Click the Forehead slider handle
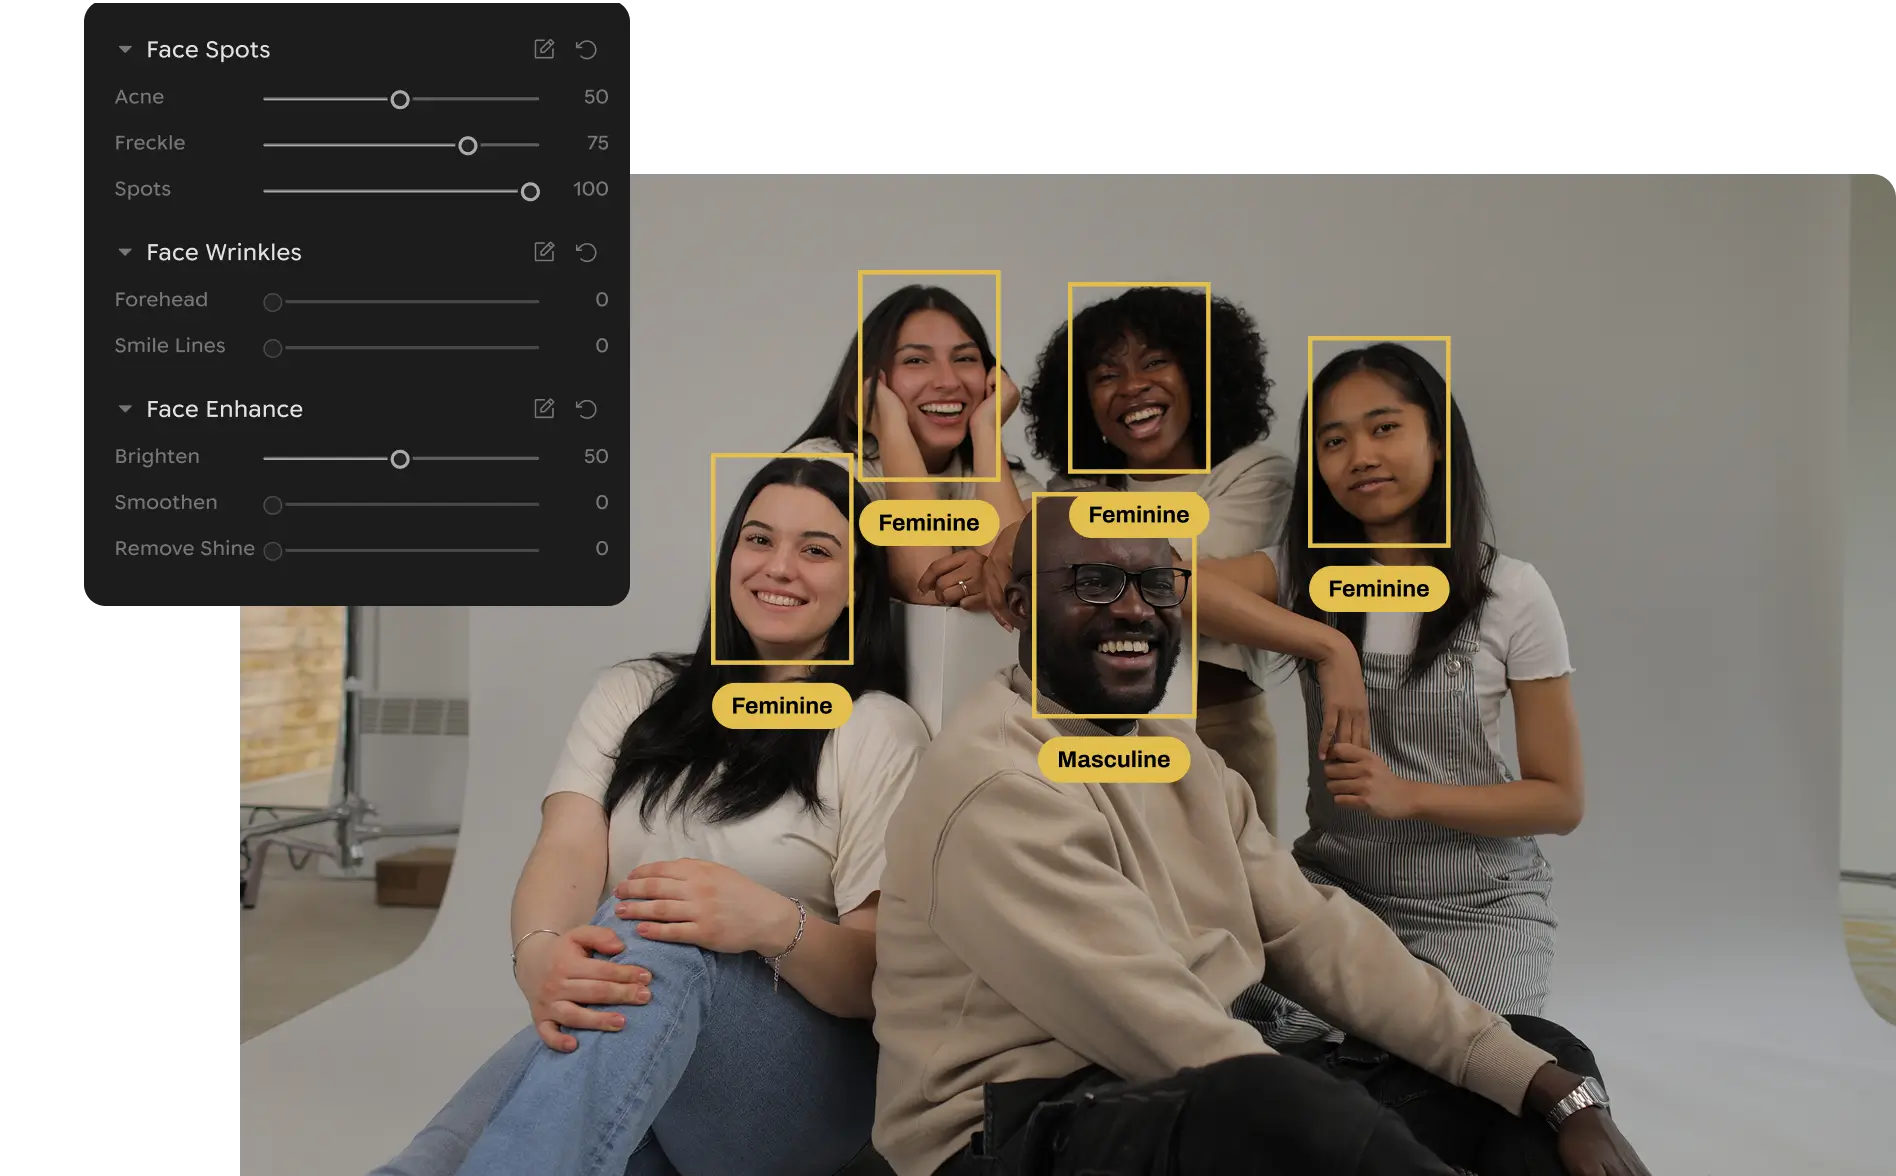The image size is (1896, 1176). click(x=272, y=302)
